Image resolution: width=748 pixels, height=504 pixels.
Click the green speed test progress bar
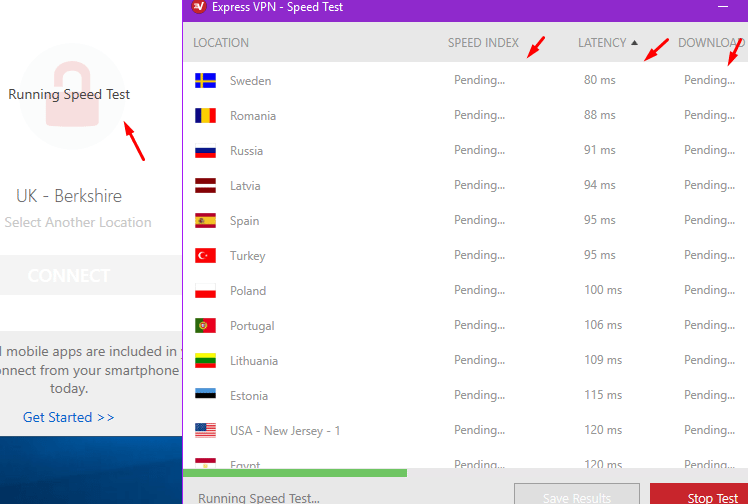tap(295, 473)
